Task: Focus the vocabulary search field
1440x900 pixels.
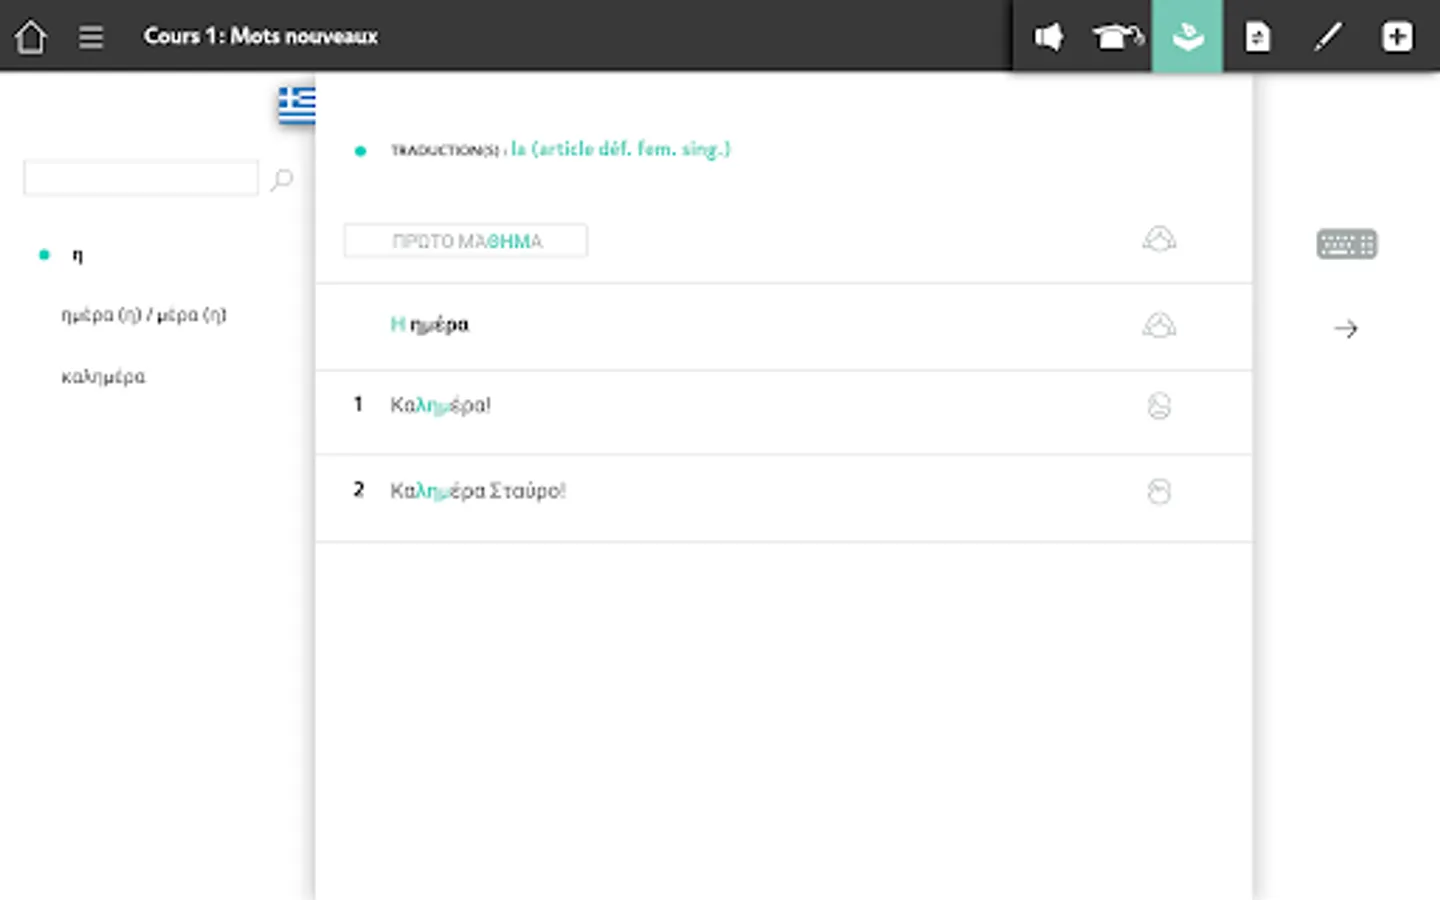Action: click(x=141, y=178)
